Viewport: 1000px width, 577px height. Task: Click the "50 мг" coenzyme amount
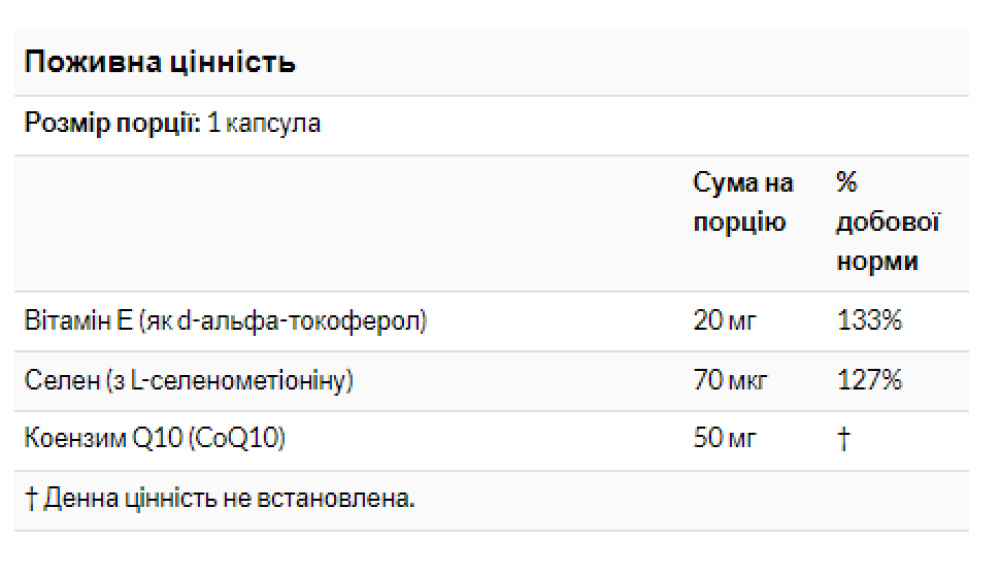coord(725,438)
